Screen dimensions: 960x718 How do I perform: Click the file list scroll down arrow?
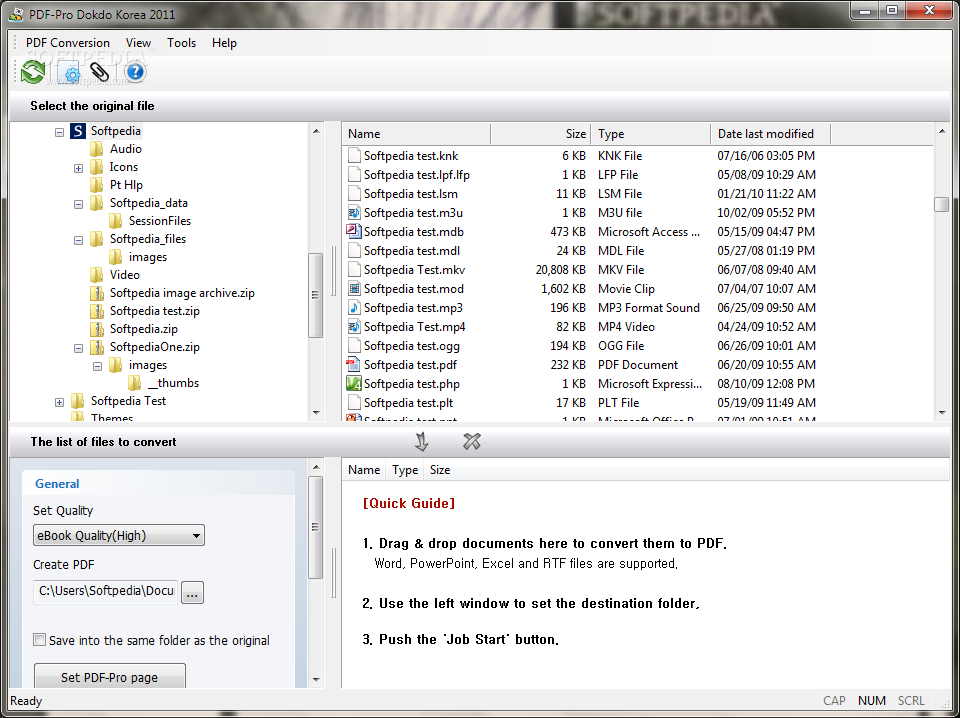(x=942, y=413)
